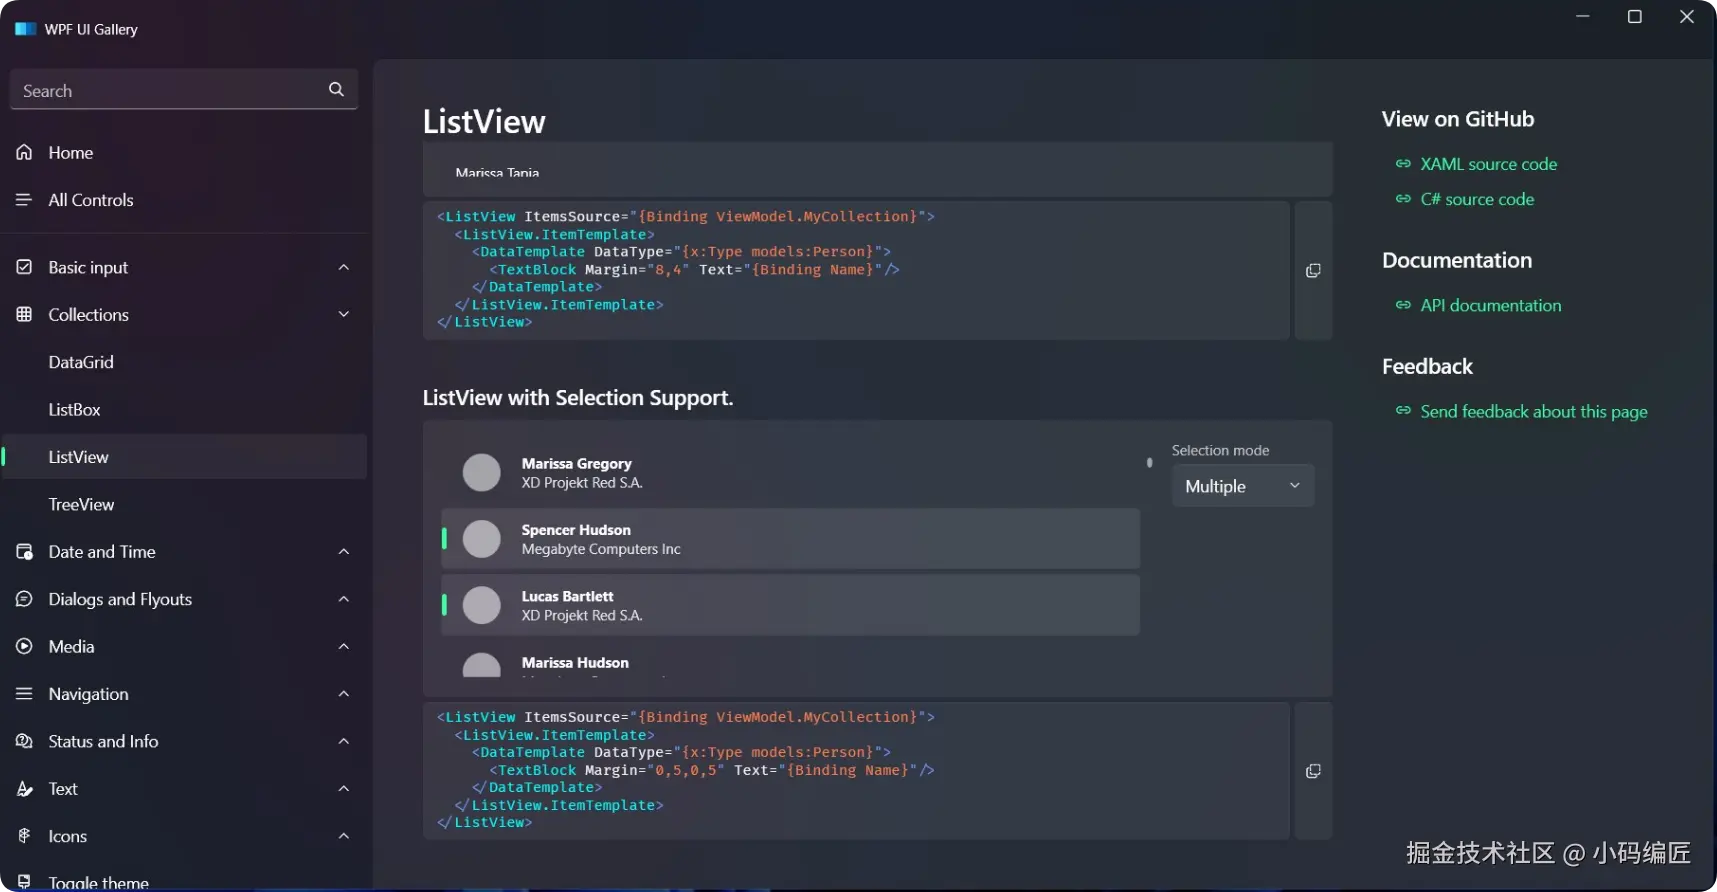Deselect the Lucas Bartlett list row
This screenshot has height=892, width=1717.
pos(790,605)
